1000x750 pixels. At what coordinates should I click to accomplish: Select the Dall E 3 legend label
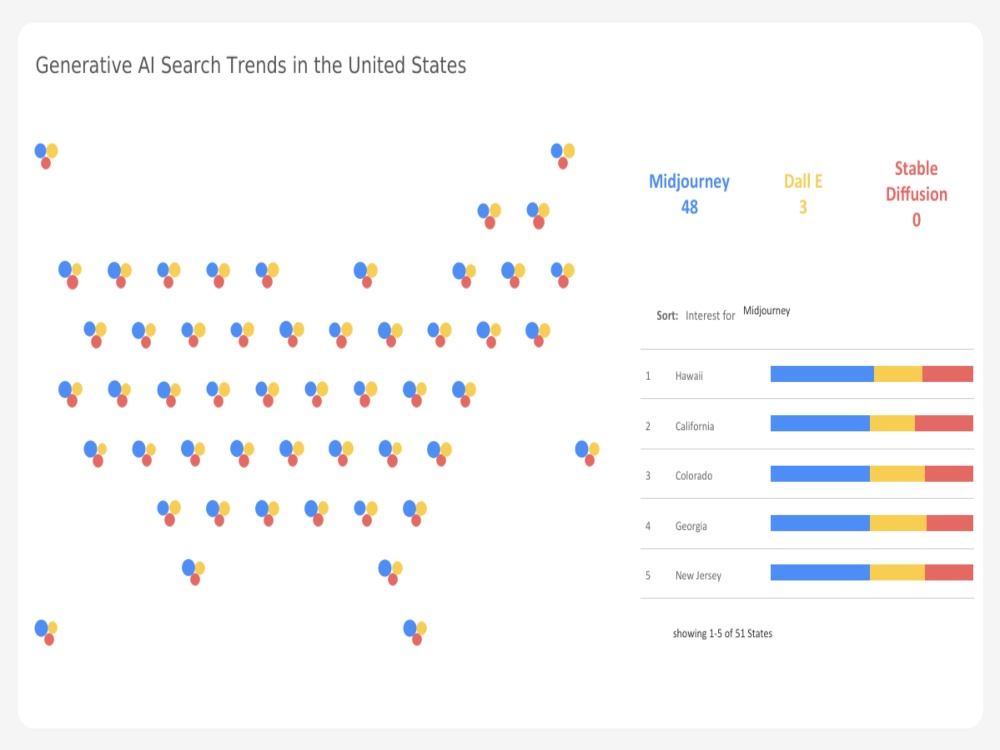[x=803, y=194]
